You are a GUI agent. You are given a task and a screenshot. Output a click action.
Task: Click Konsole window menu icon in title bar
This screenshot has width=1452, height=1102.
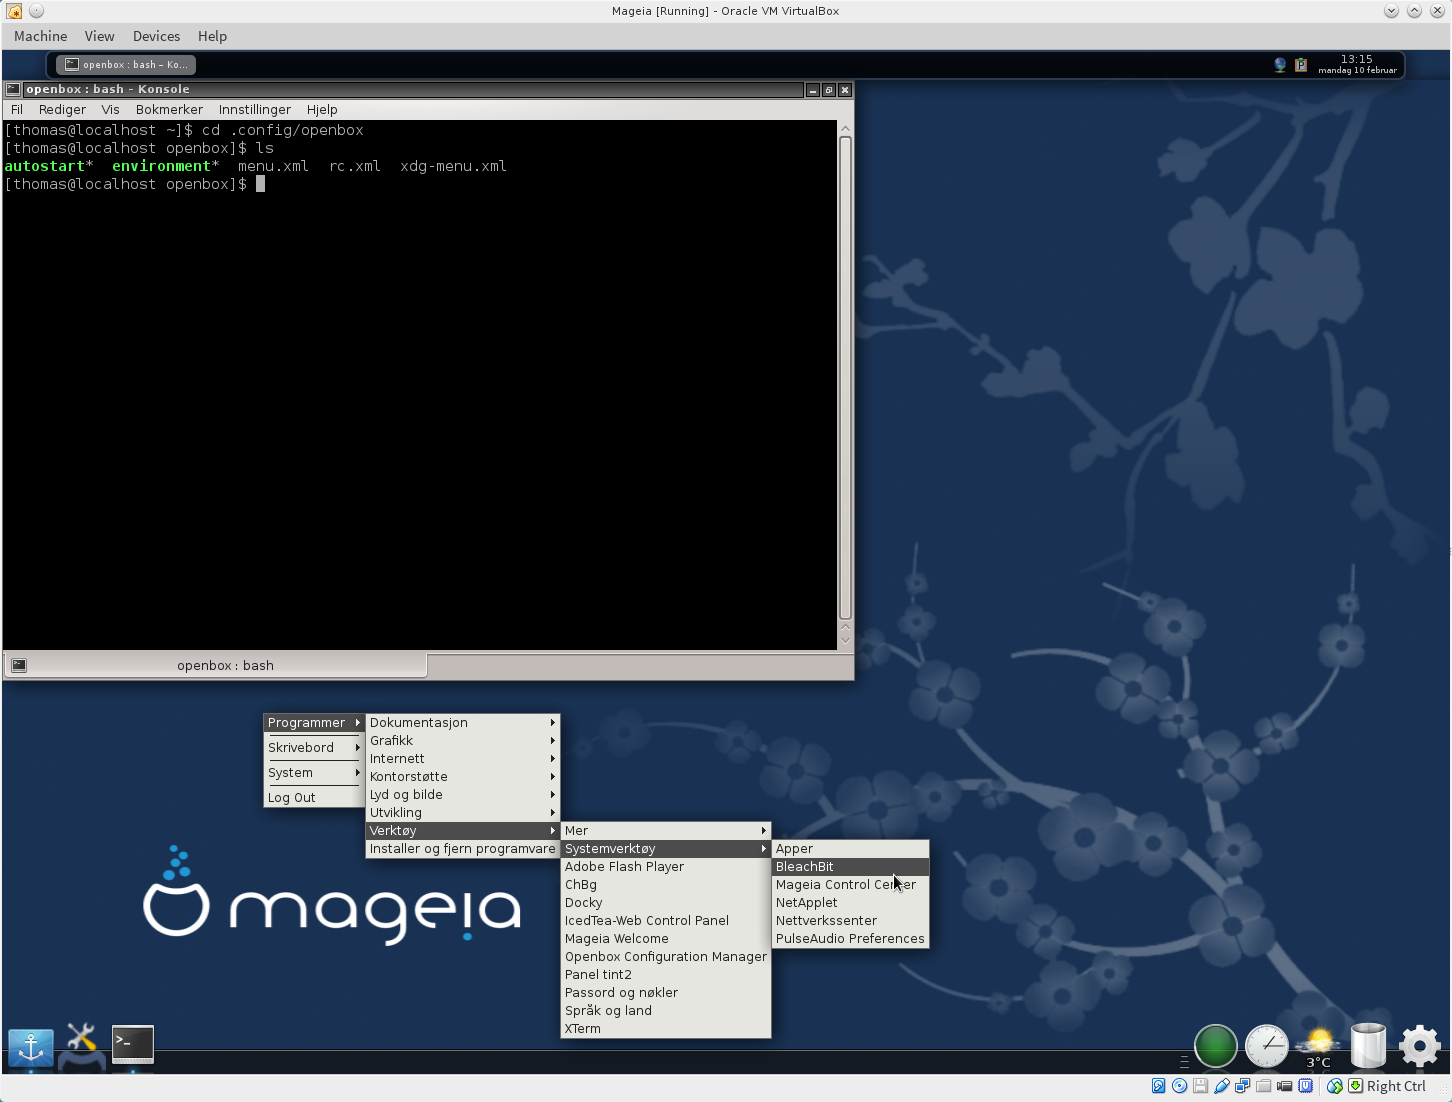point(13,89)
